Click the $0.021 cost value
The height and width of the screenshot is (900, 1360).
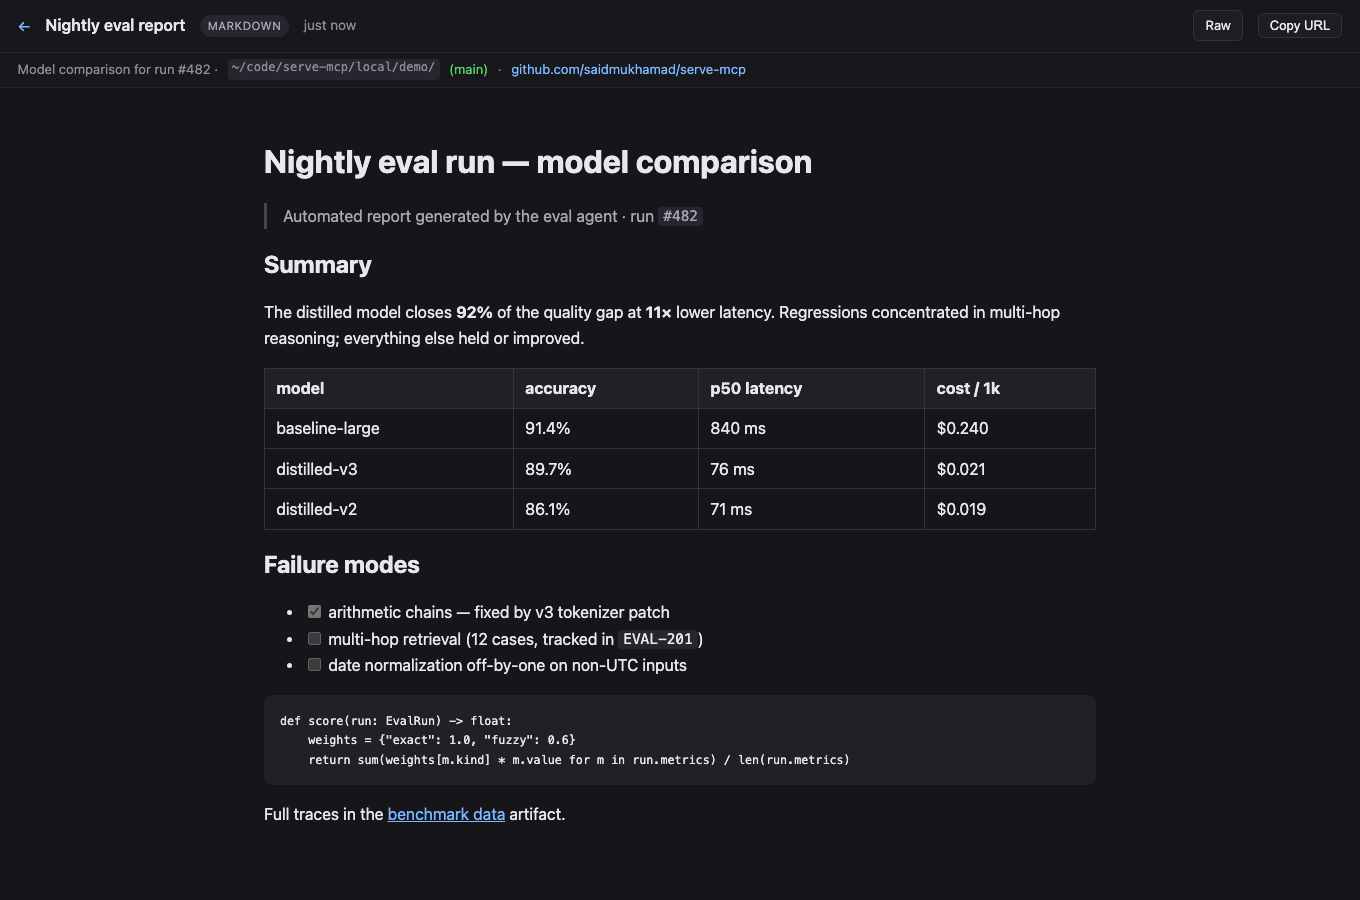point(961,469)
